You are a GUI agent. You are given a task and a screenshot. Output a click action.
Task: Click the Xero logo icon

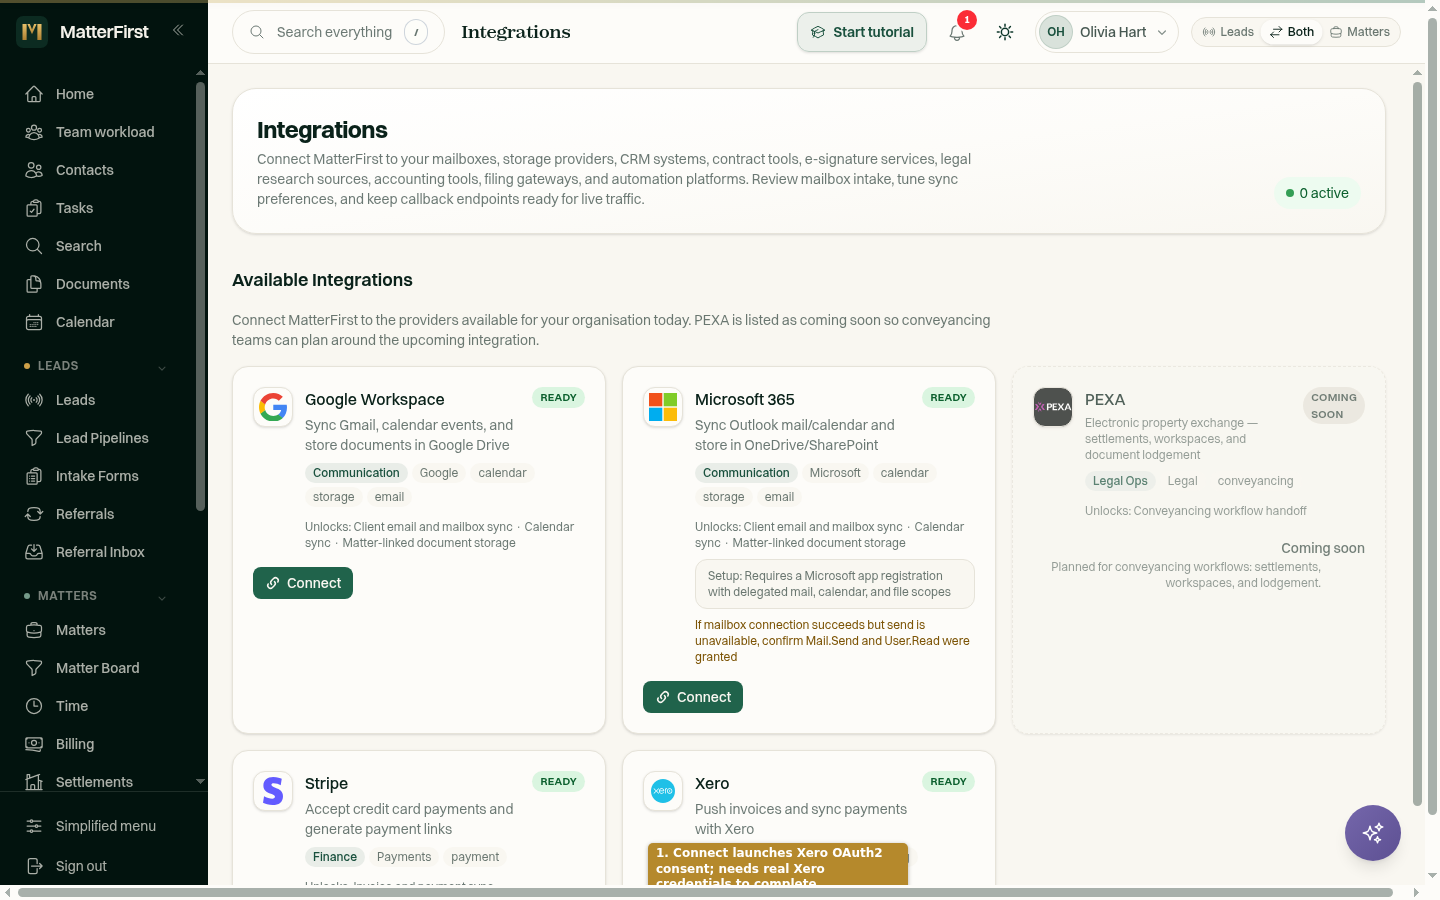click(x=663, y=791)
